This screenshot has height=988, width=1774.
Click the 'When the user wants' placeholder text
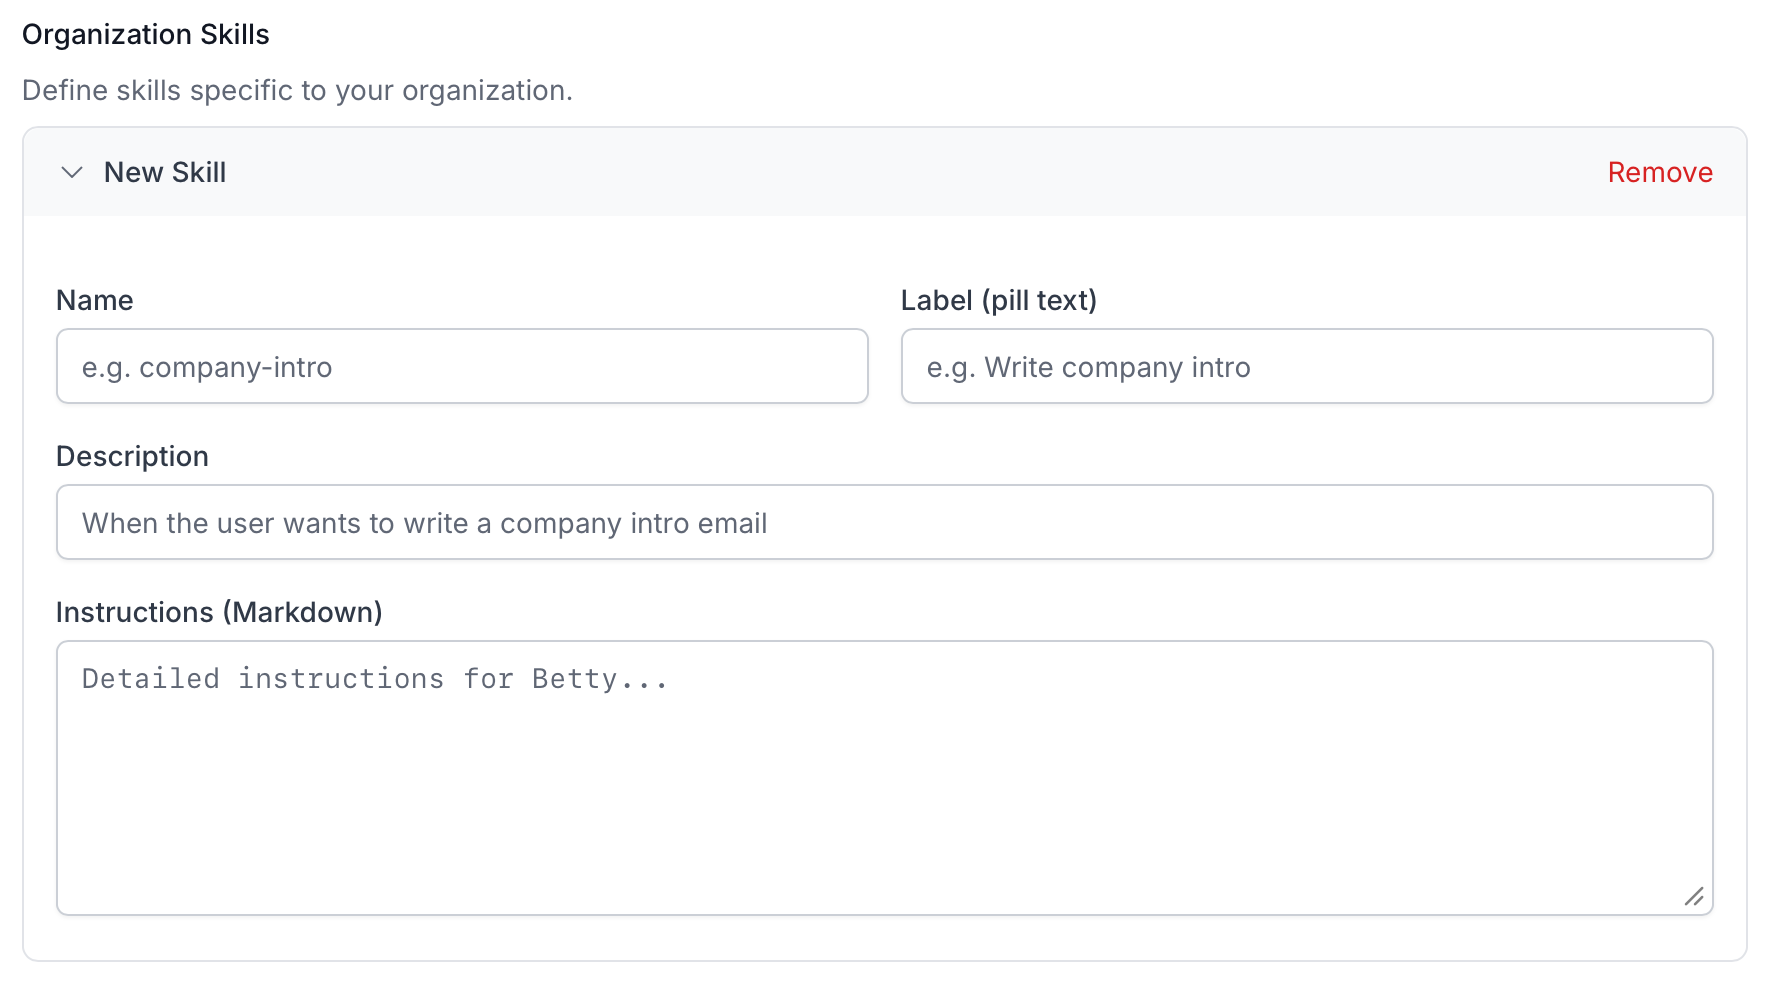point(424,523)
